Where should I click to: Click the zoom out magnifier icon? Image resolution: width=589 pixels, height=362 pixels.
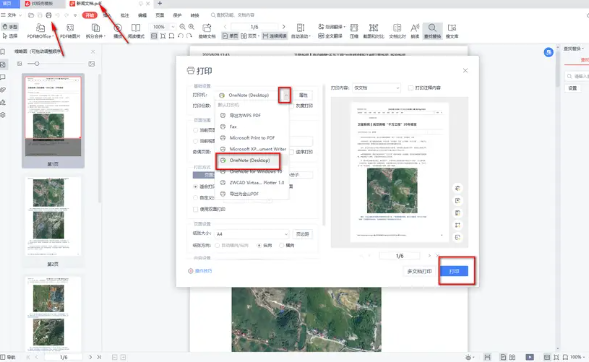[182, 27]
